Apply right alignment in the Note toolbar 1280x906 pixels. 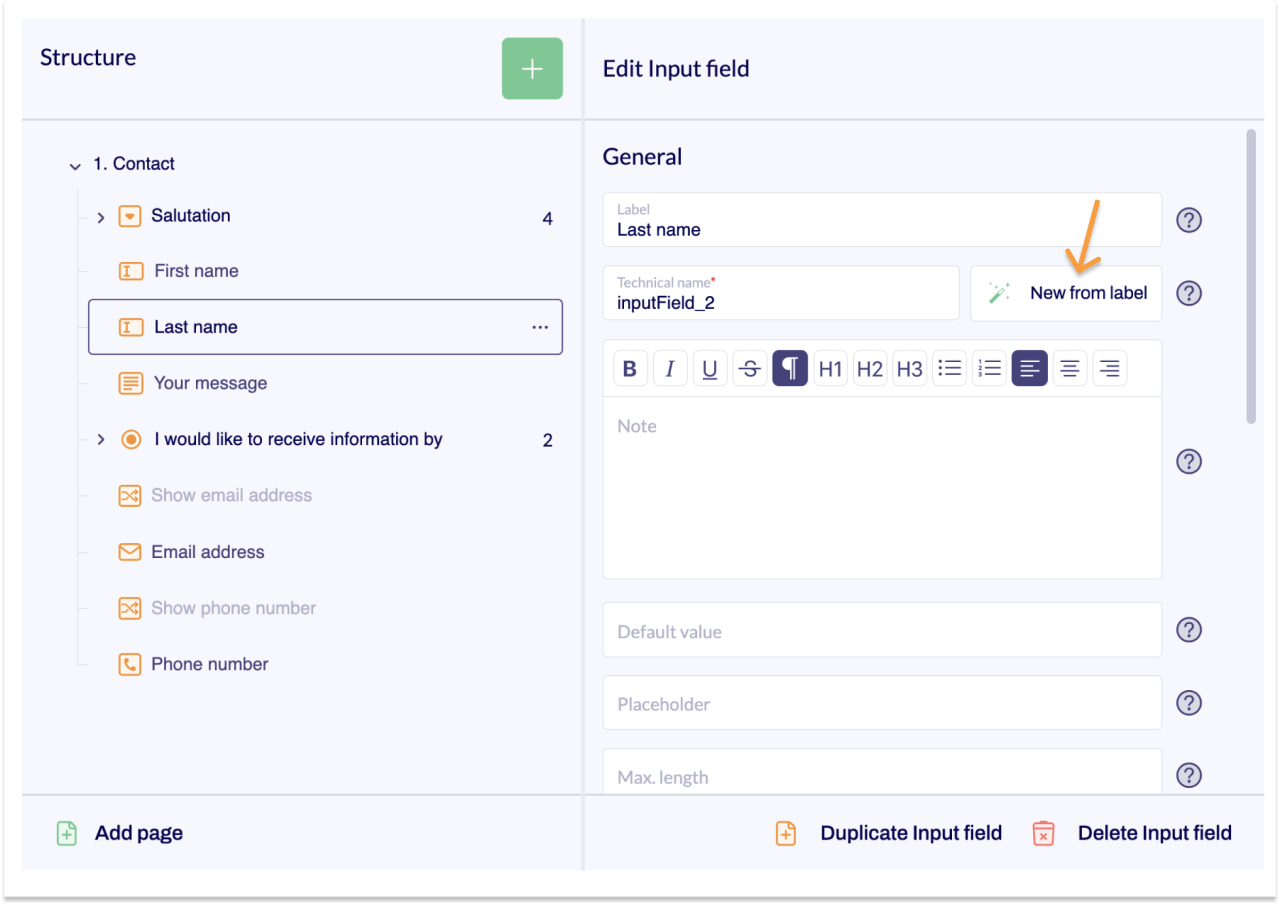[x=1109, y=367]
